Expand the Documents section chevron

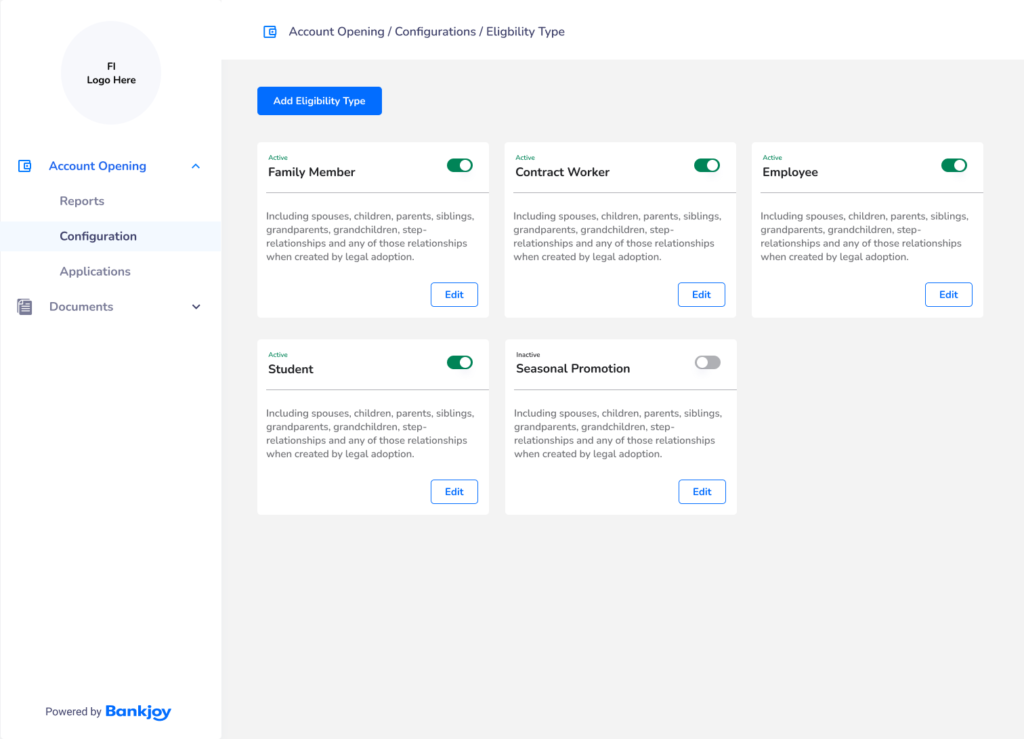pos(196,307)
